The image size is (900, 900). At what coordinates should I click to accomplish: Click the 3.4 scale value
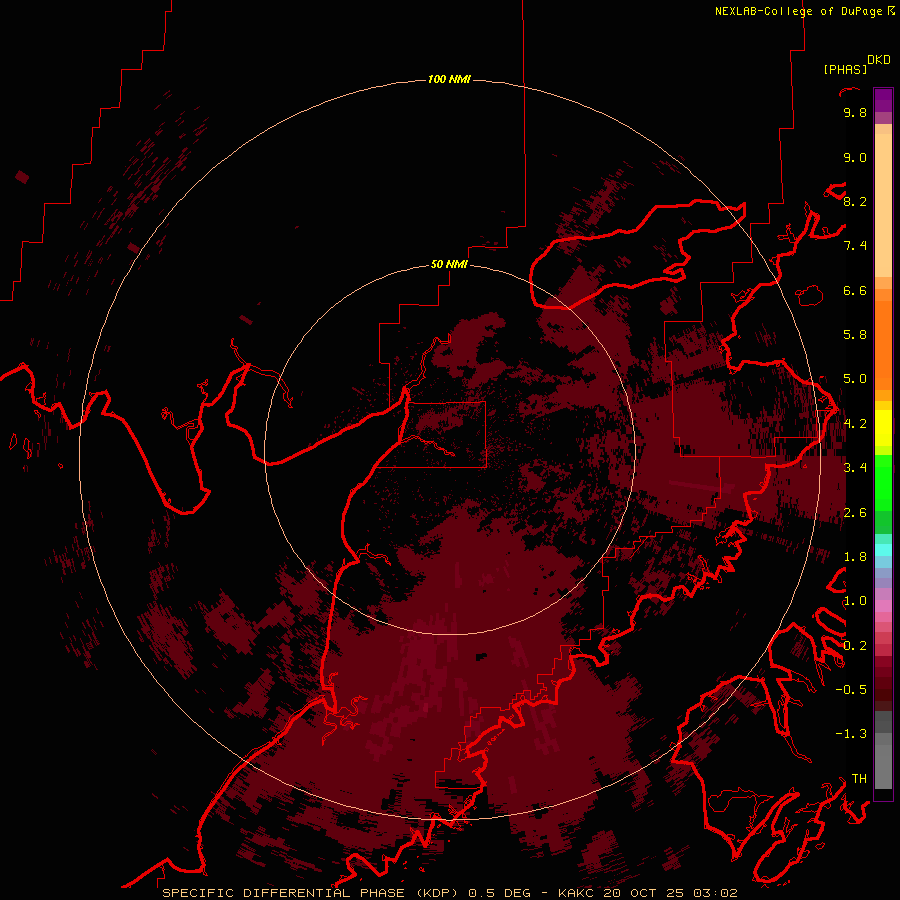[855, 468]
